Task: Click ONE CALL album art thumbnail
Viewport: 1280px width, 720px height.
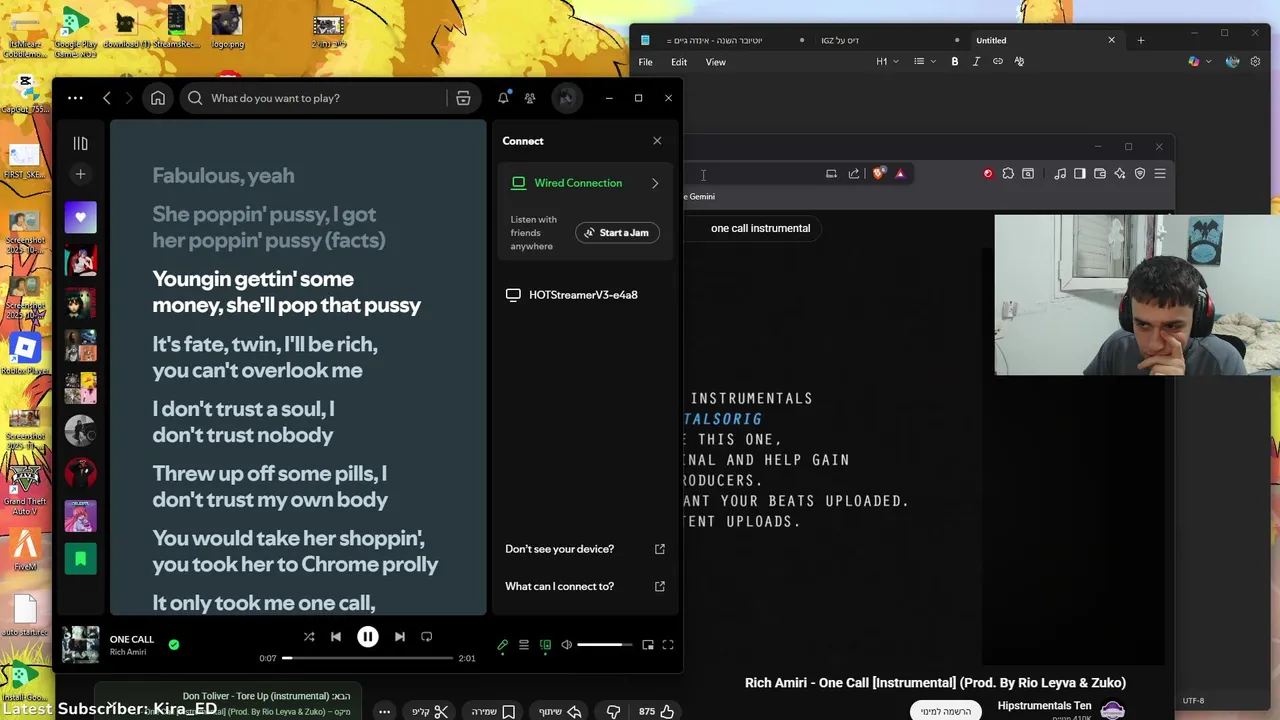Action: (x=81, y=645)
